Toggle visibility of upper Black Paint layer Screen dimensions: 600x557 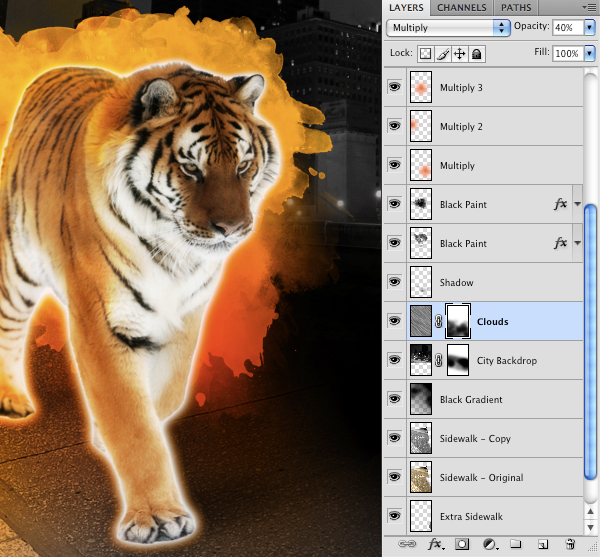pyautogui.click(x=395, y=204)
